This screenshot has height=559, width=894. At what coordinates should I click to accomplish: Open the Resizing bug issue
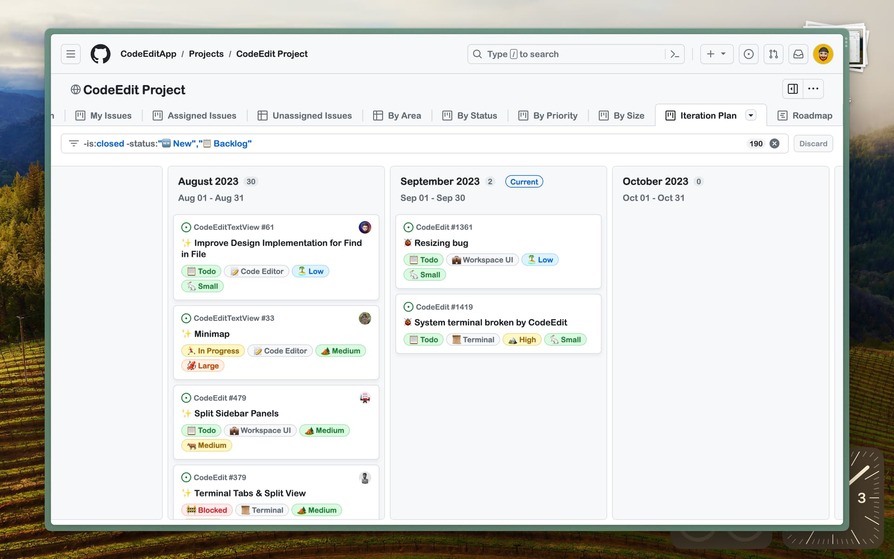click(x=441, y=243)
